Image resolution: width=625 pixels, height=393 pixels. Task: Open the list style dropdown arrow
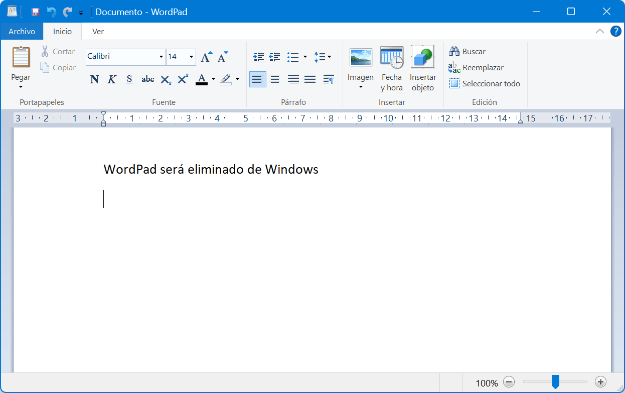[x=305, y=57]
